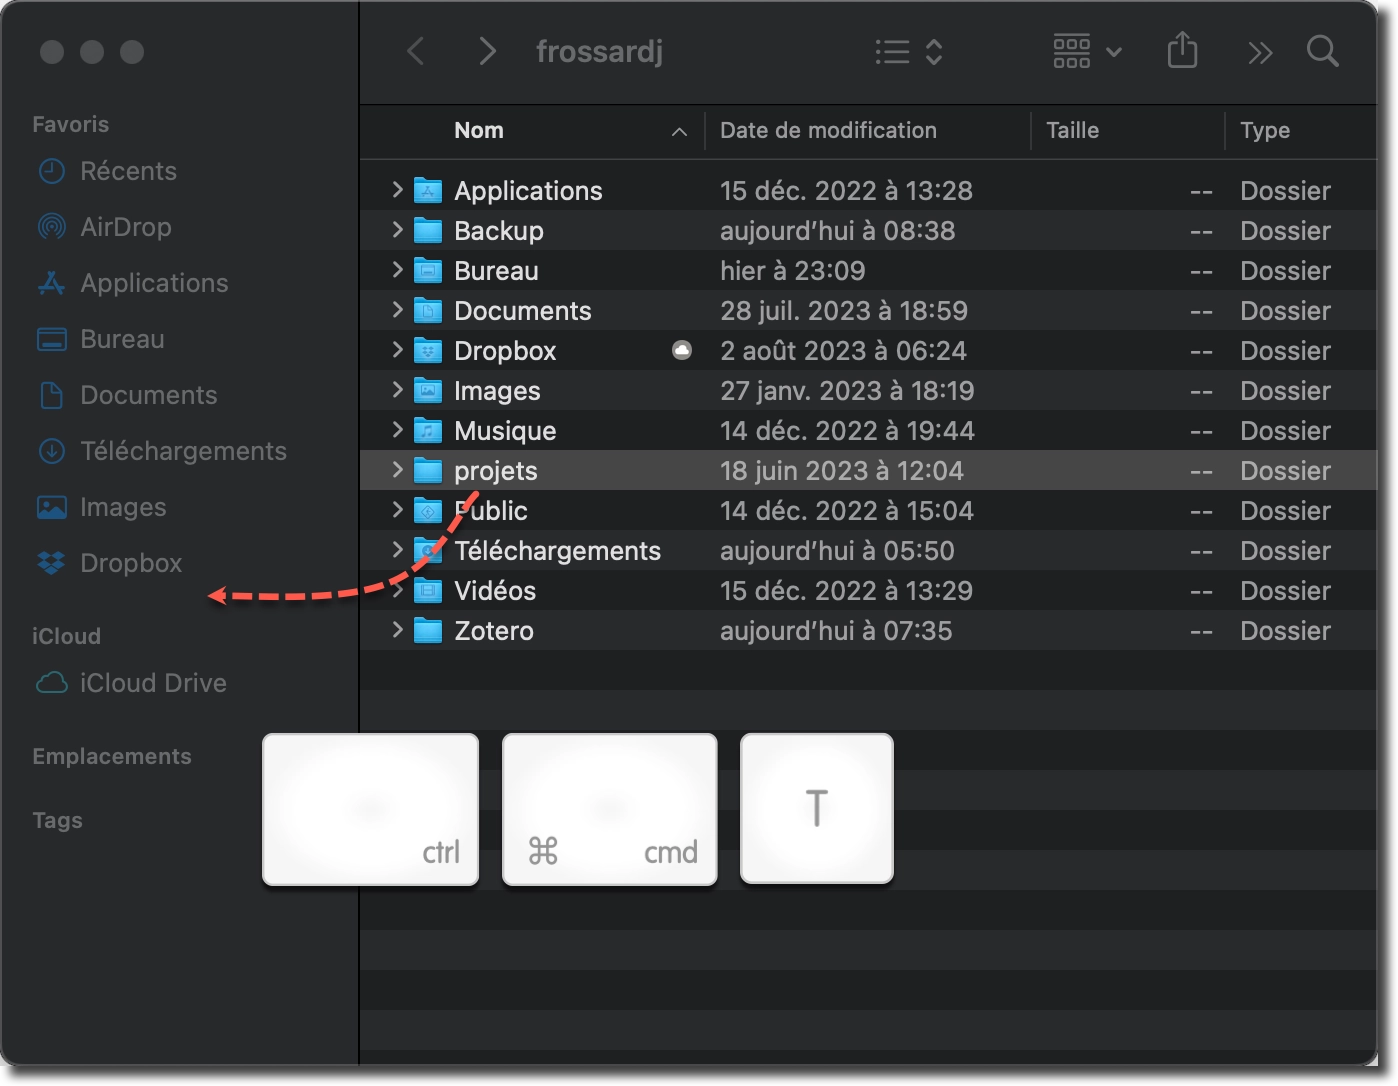Screen dimensions: 1398x1086
Task: Click the Dropbox folder icon in the list
Action: [x=428, y=350]
